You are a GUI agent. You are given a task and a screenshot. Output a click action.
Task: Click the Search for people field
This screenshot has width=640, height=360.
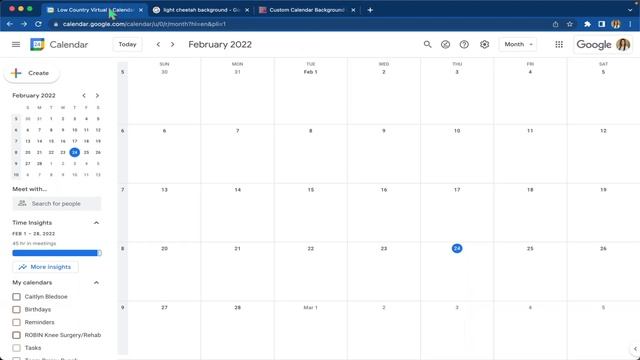point(57,203)
